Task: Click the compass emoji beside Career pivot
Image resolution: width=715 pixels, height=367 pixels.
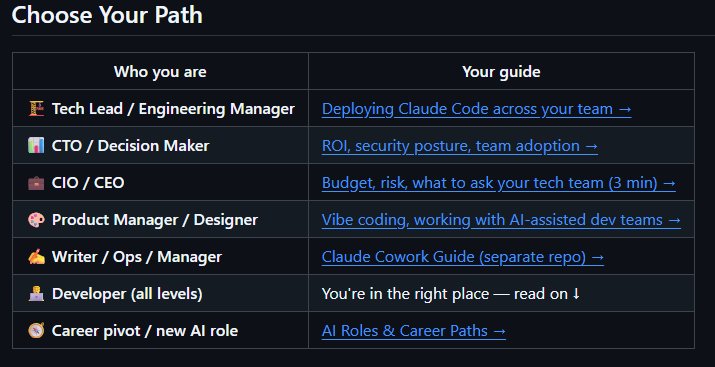Action: pos(36,331)
